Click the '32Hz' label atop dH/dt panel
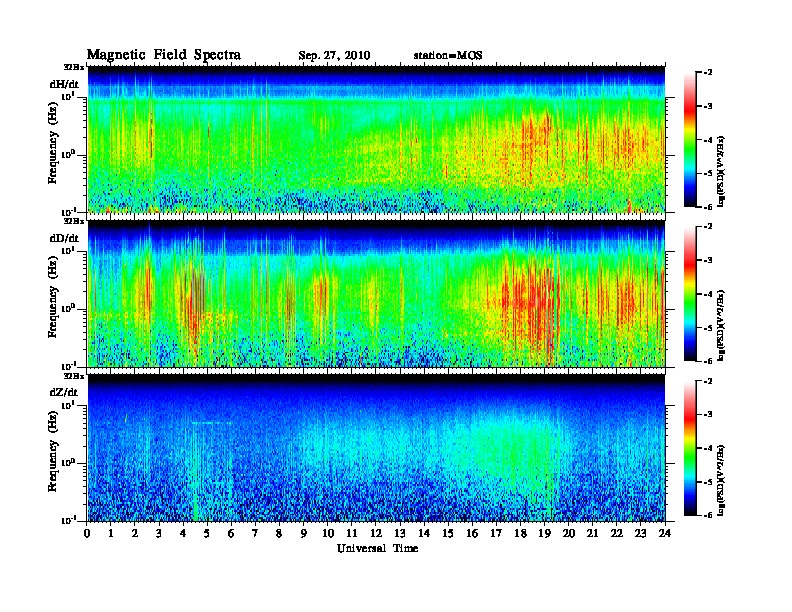792x612 pixels. 74,66
